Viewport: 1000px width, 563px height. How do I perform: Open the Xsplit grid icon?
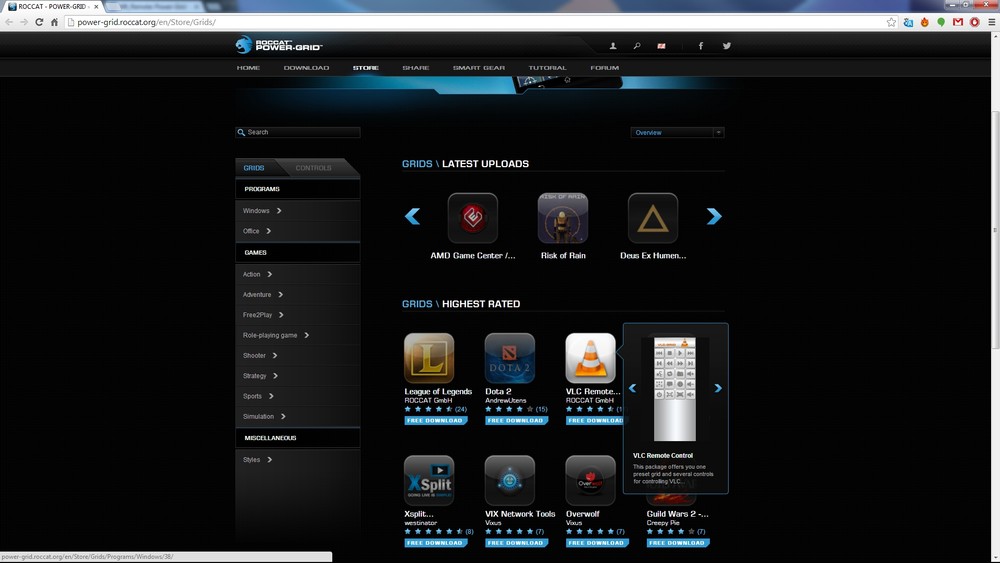(x=429, y=481)
